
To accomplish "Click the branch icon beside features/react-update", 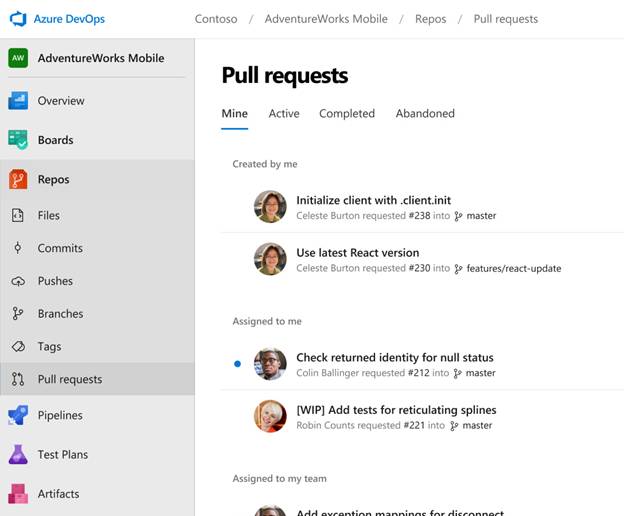I will (x=458, y=269).
